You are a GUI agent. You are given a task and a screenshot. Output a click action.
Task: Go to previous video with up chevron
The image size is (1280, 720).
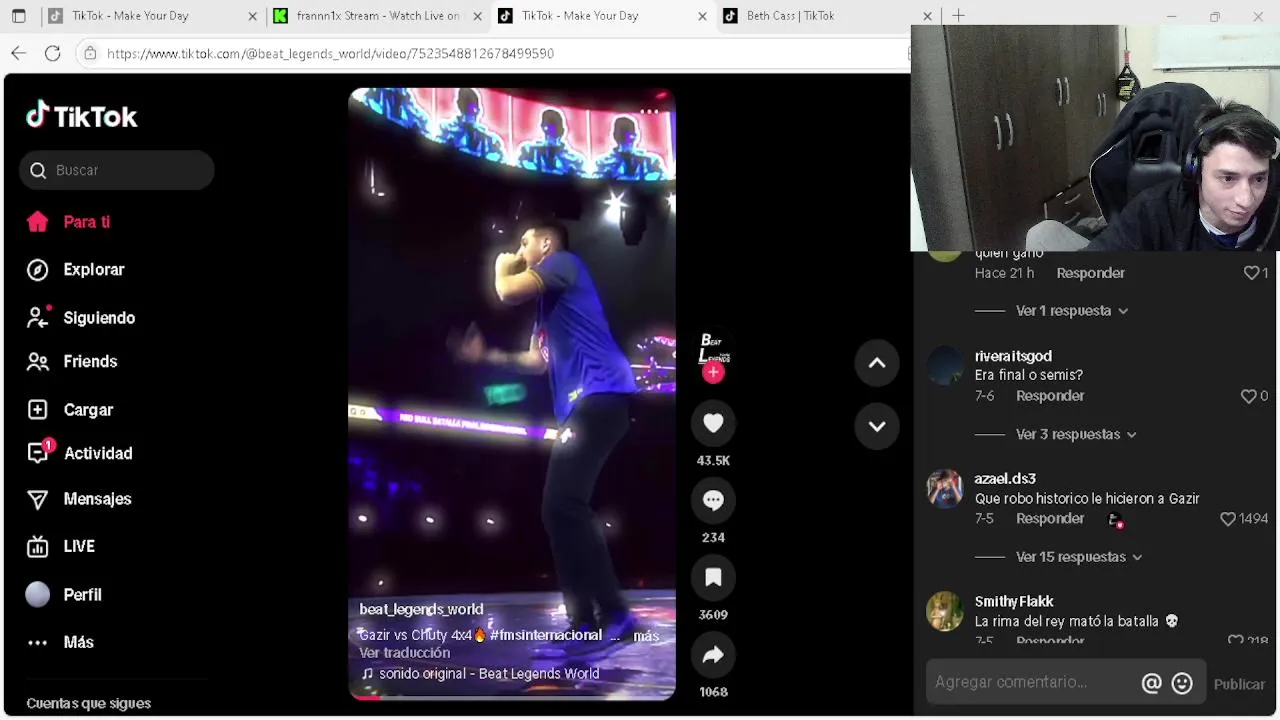(x=877, y=363)
